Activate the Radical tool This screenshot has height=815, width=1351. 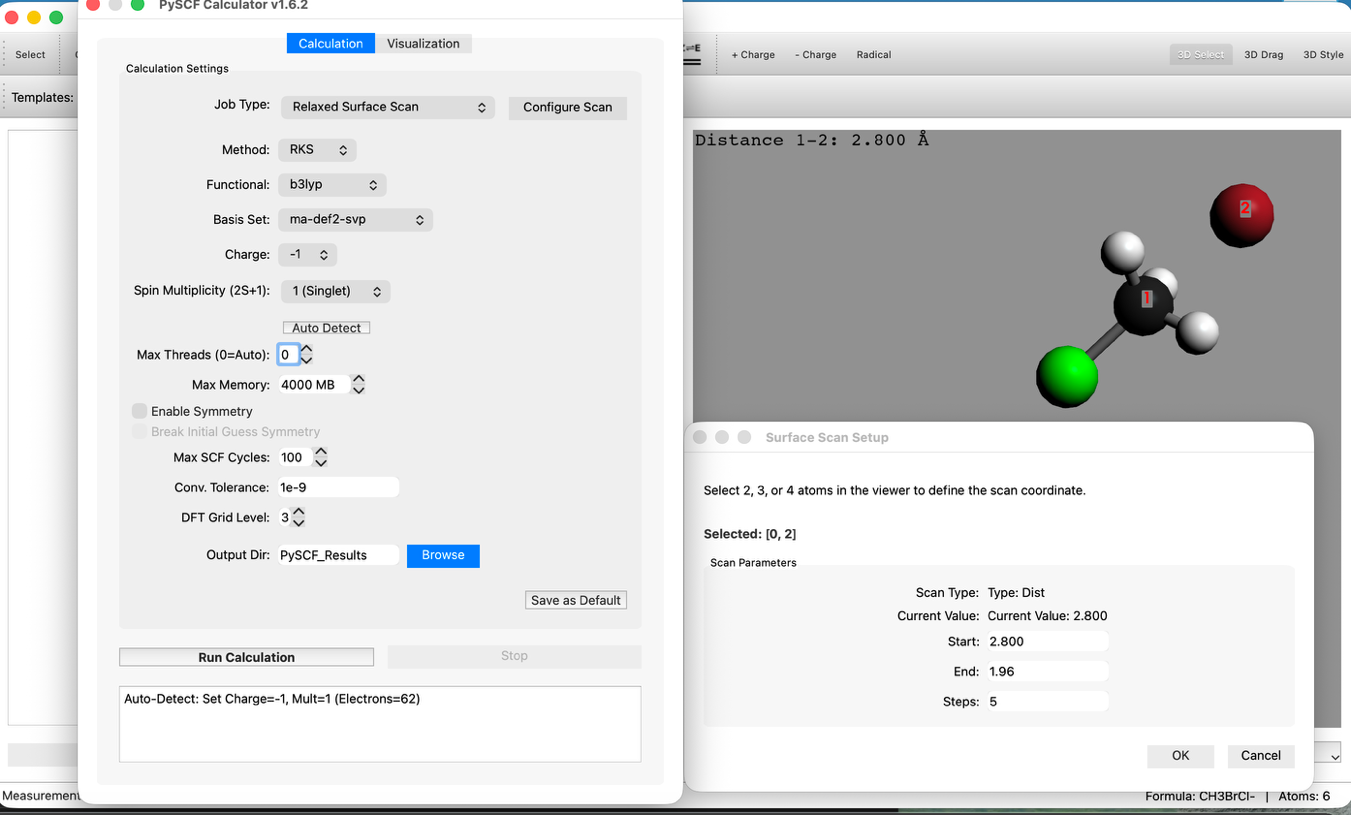click(x=873, y=55)
